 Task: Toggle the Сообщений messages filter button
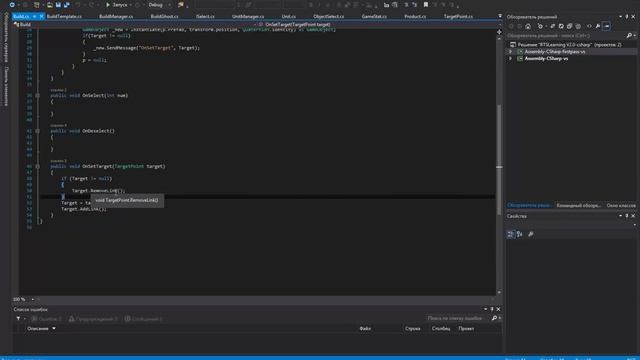point(144,318)
